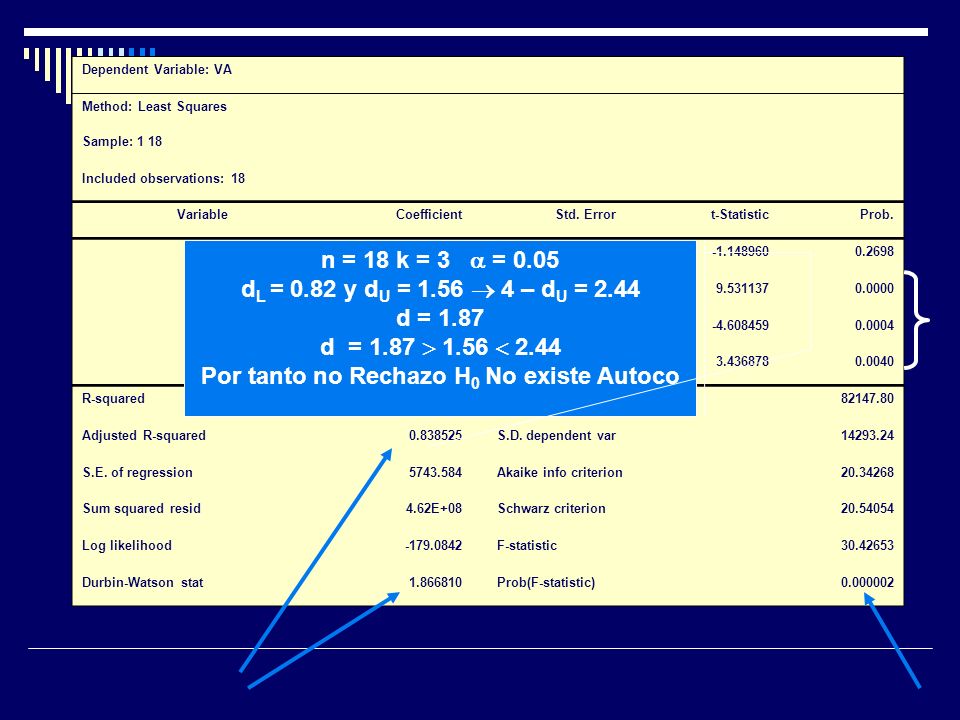Select F-statistic value 30.42653
This screenshot has width=960, height=720.
pos(867,546)
